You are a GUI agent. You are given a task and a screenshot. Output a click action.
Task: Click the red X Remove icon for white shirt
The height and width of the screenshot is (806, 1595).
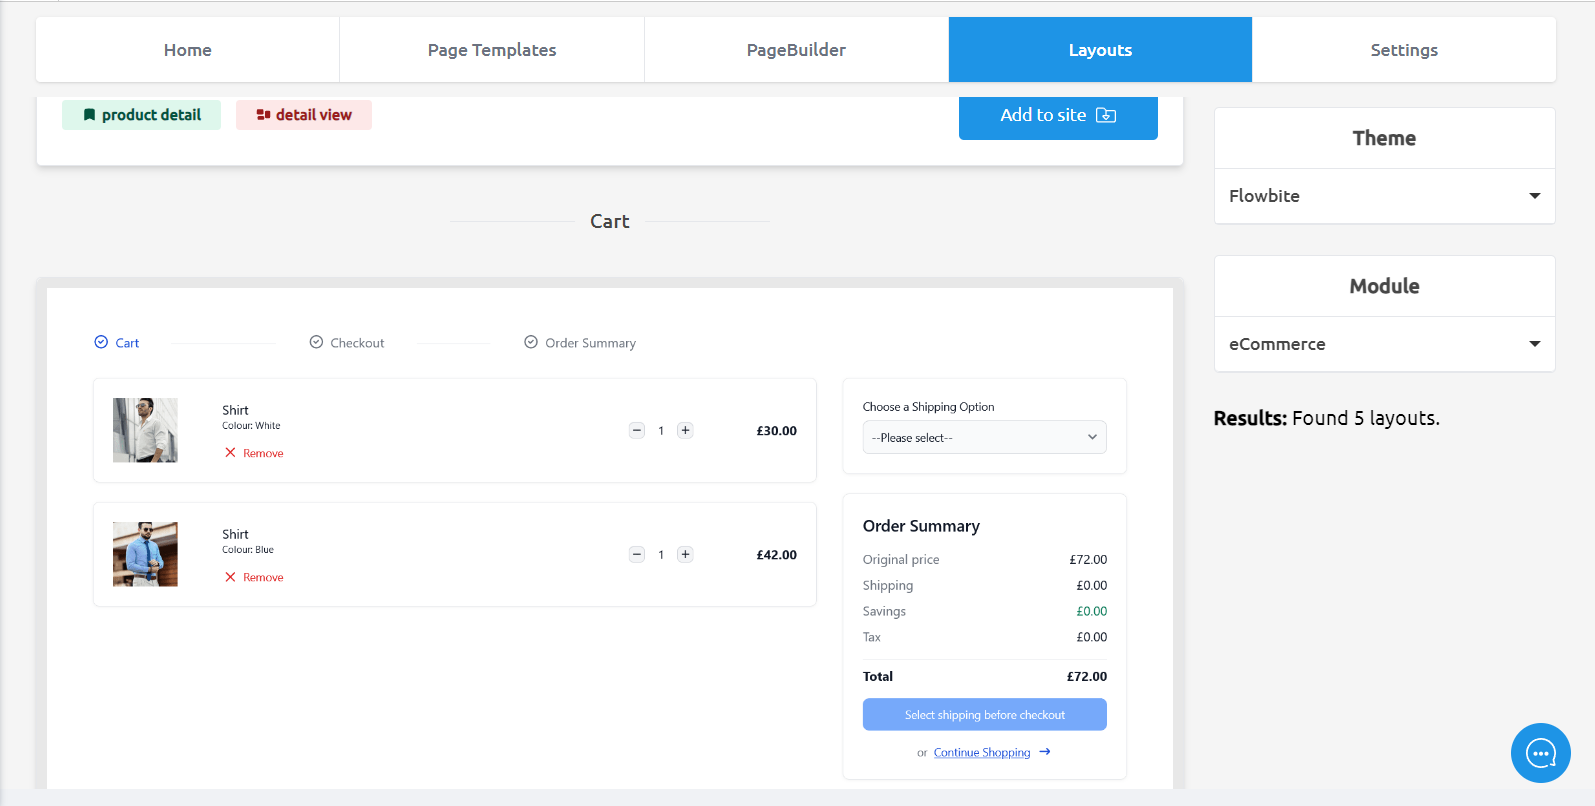tap(231, 453)
